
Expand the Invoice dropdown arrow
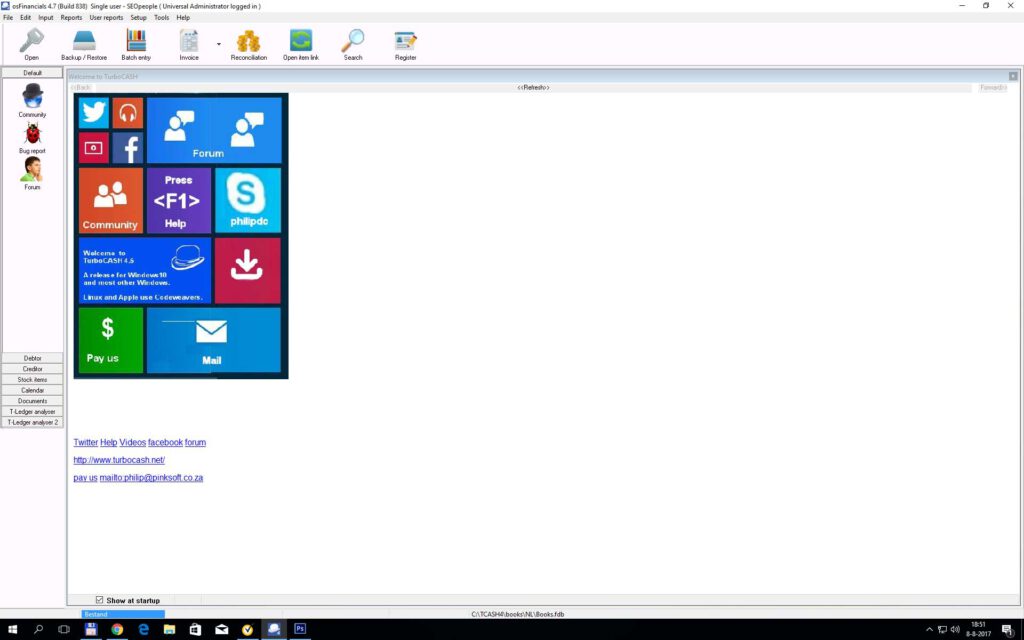pyautogui.click(x=219, y=44)
